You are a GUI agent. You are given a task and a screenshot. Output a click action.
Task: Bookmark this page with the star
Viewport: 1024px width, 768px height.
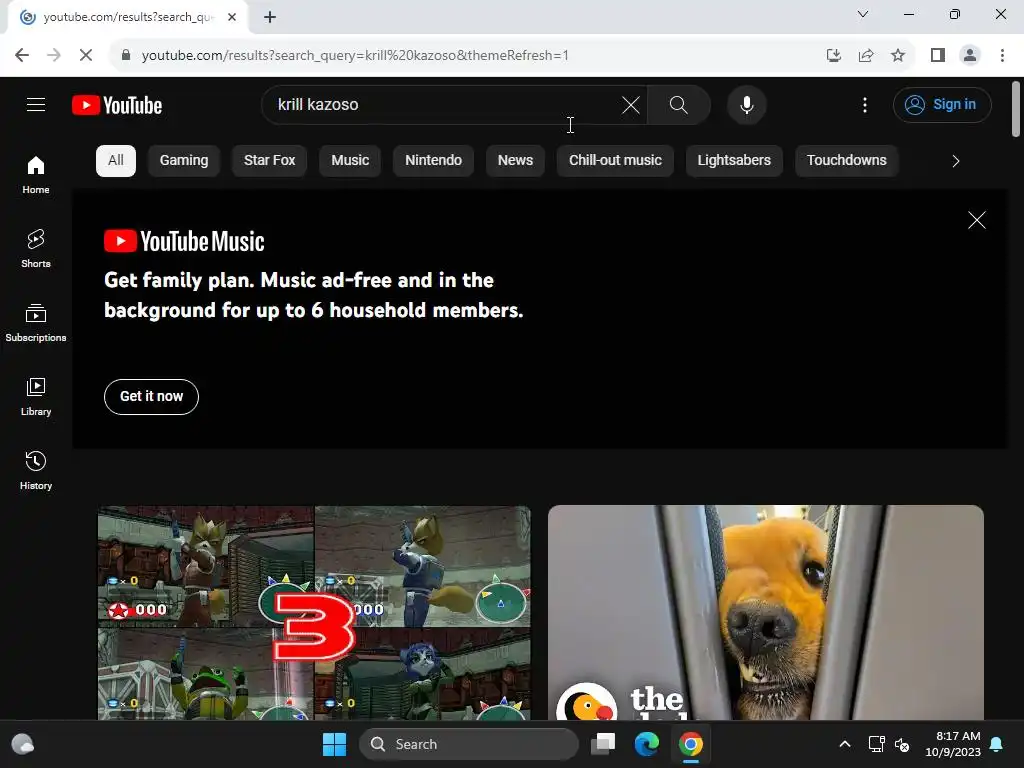coord(898,56)
